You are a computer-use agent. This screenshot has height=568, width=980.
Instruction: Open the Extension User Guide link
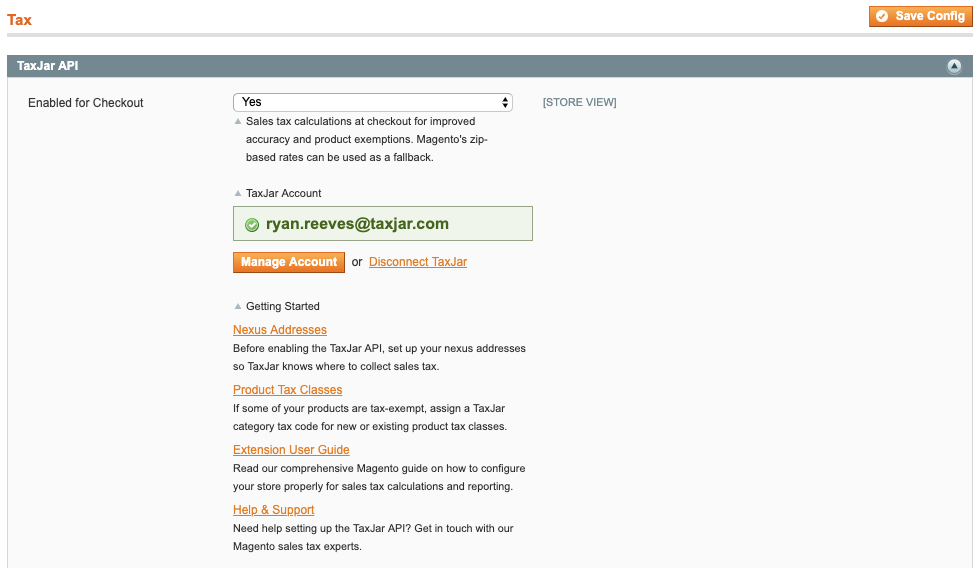291,449
